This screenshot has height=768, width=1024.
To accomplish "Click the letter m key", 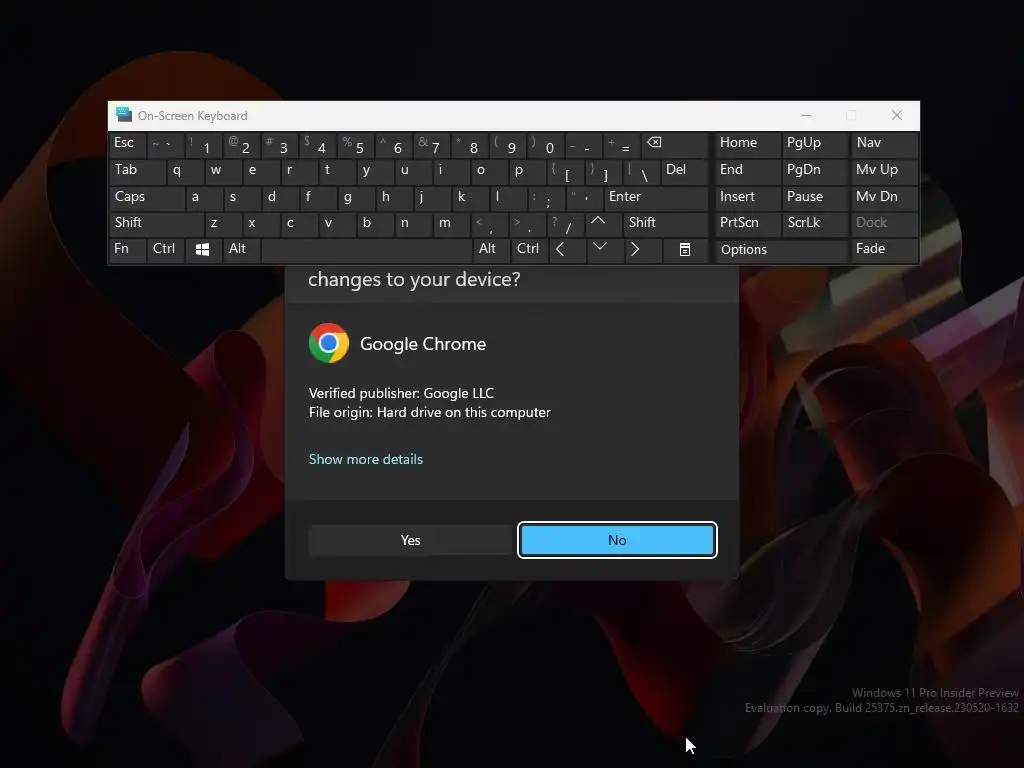I will pyautogui.click(x=451, y=223).
